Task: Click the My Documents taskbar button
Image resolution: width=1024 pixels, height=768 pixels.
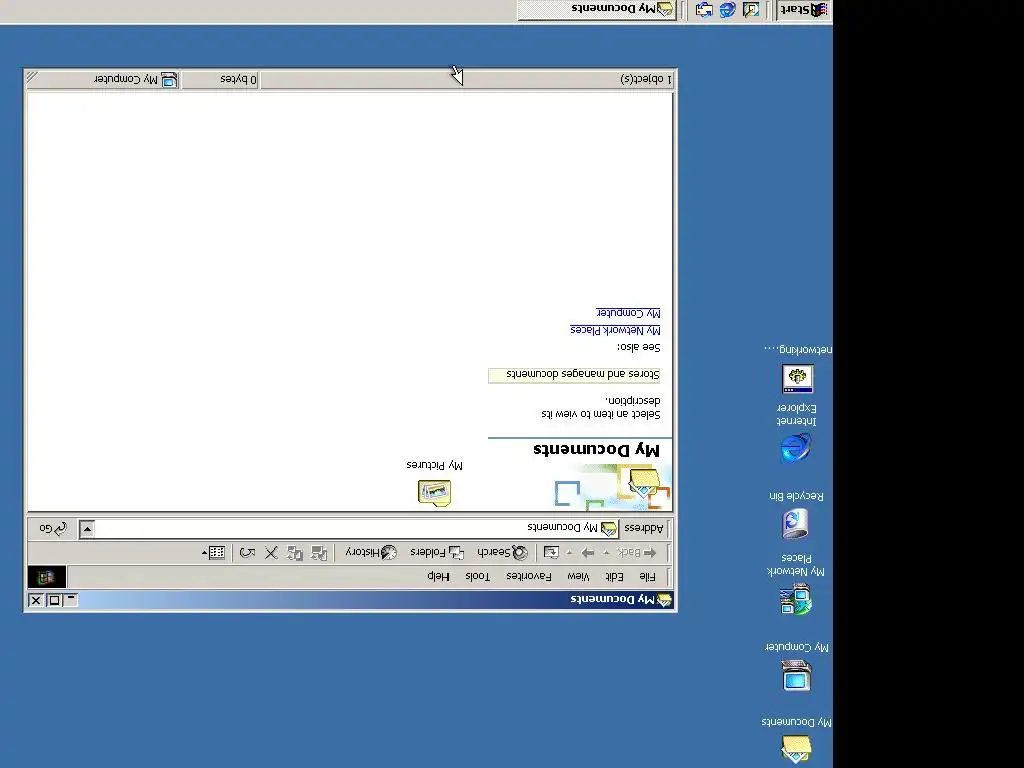Action: [x=597, y=10]
